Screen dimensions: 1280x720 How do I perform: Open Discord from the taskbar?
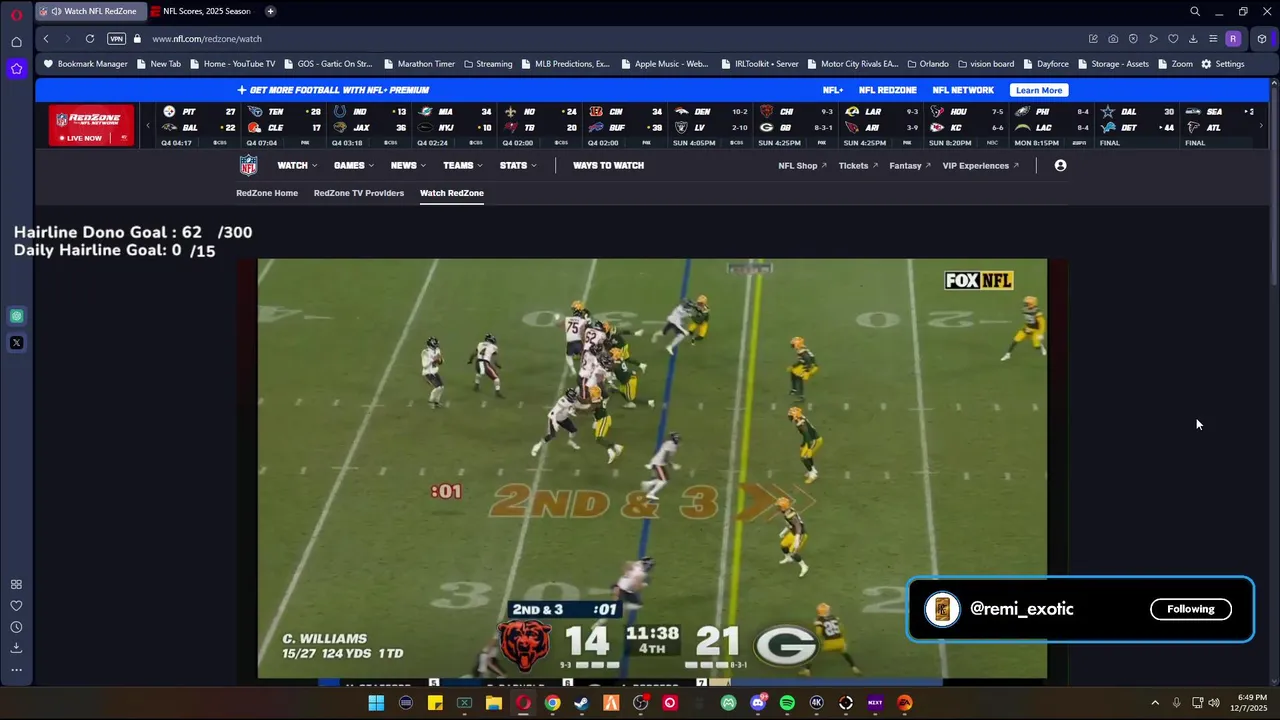(758, 703)
